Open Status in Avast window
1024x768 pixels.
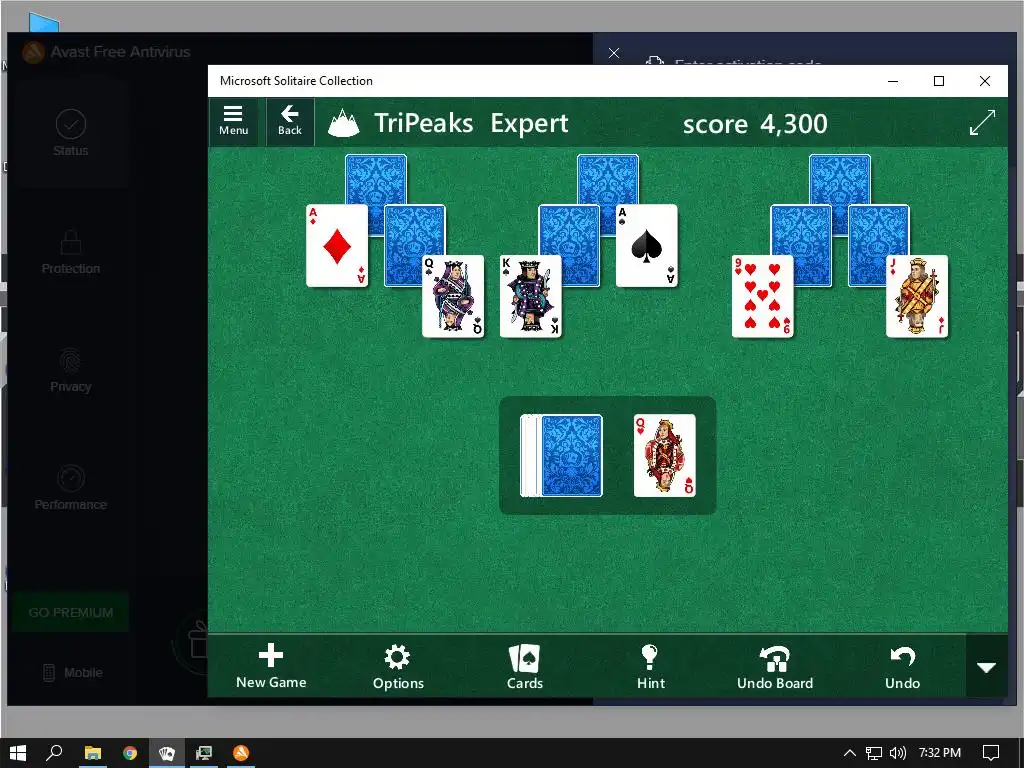point(71,133)
